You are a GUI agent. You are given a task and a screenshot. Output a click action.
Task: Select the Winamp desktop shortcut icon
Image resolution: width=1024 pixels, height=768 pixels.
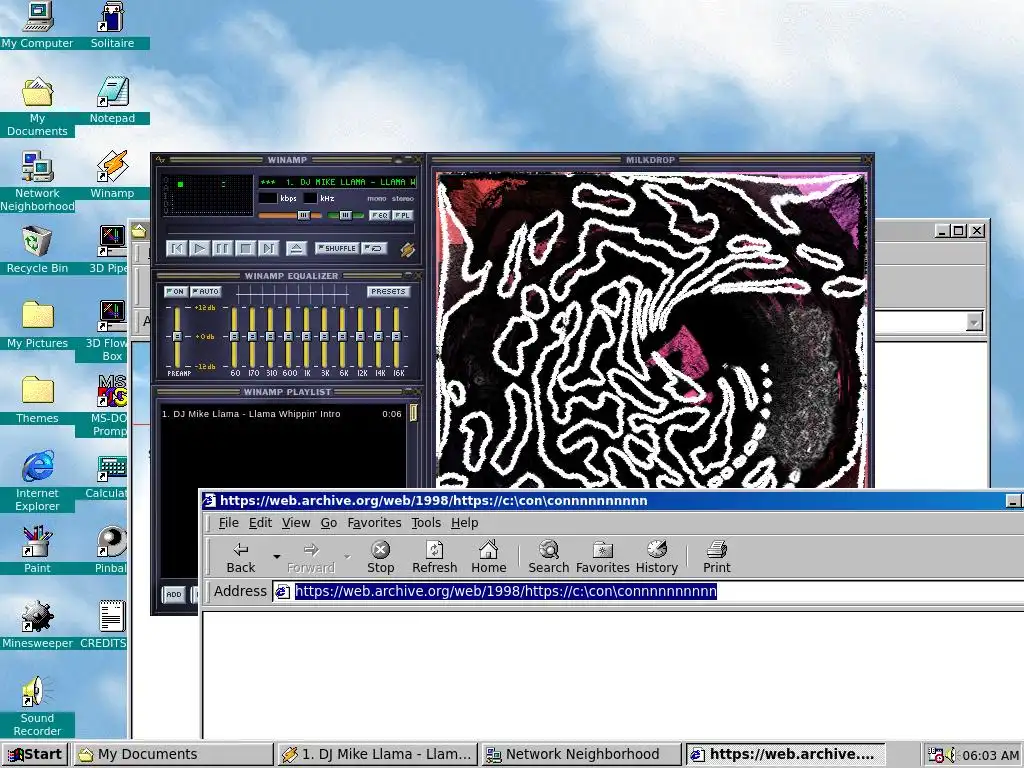112,175
